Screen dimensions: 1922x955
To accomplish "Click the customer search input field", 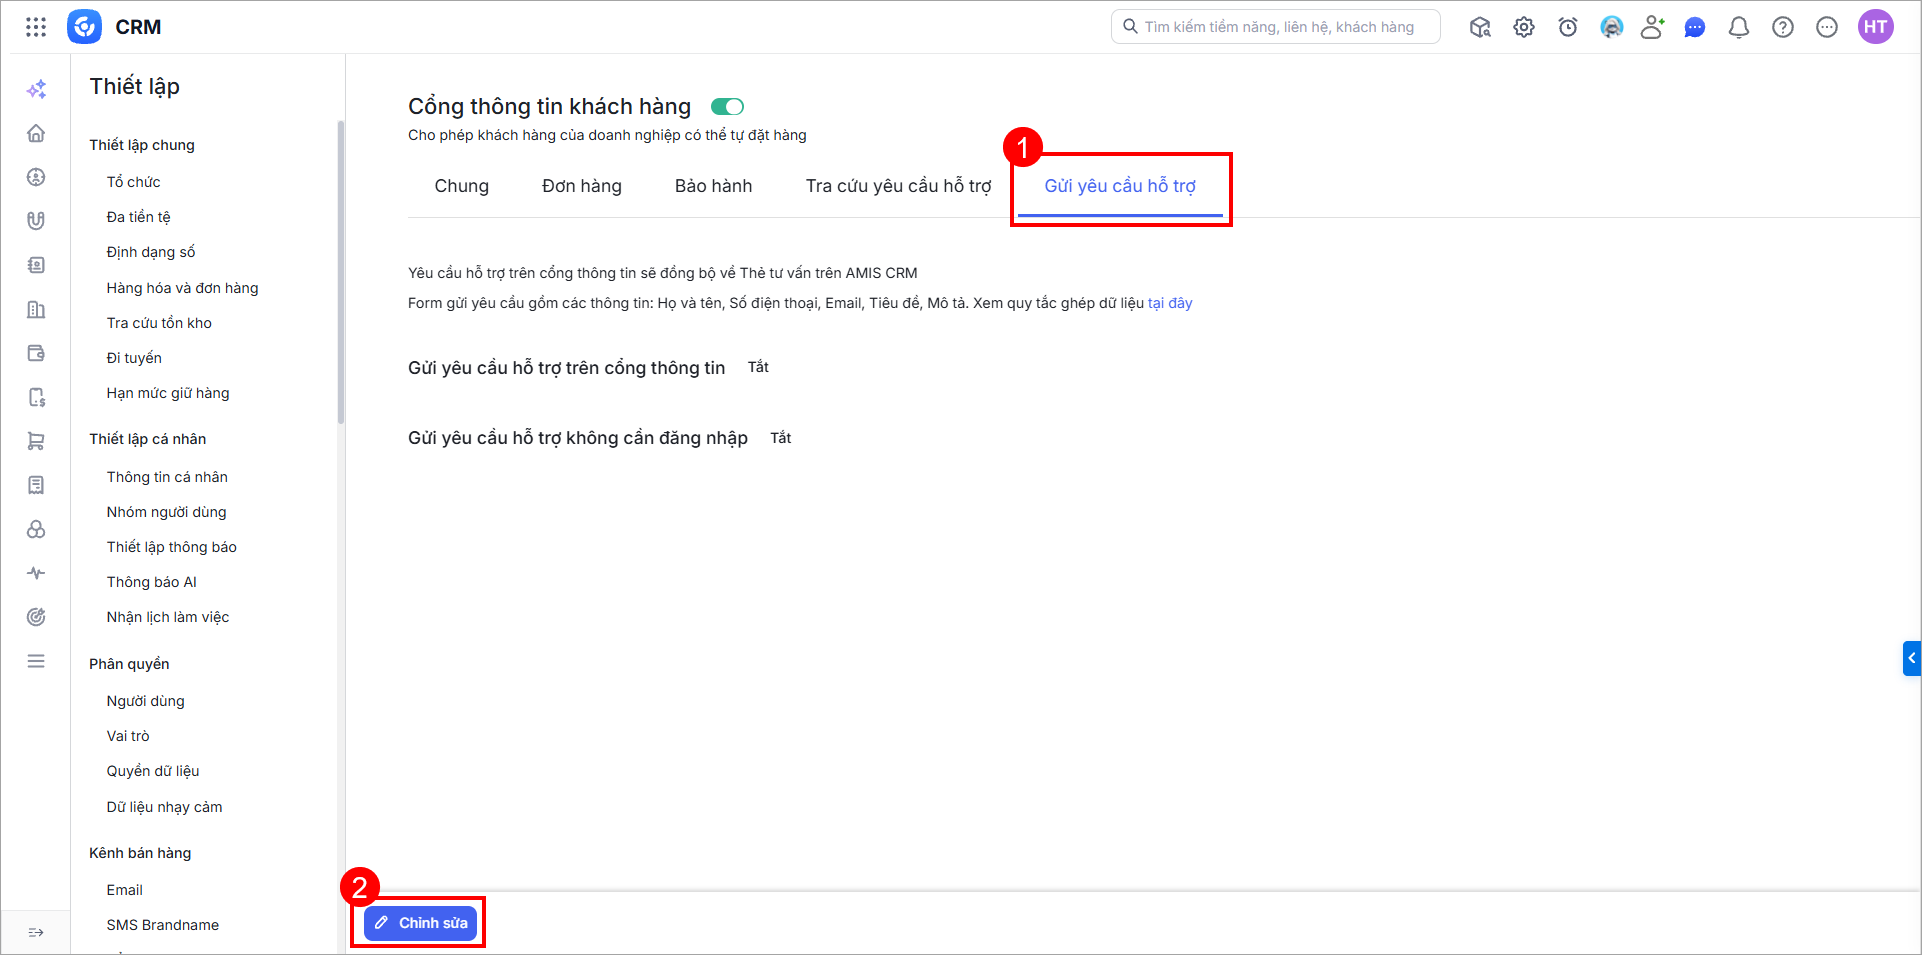I will [1276, 27].
